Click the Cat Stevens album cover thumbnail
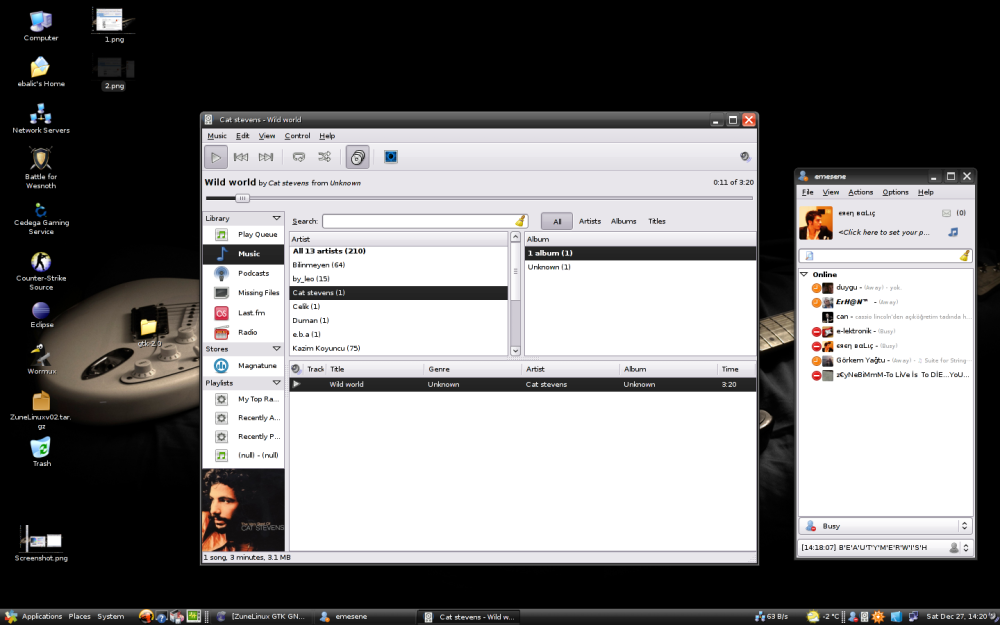 (x=243, y=510)
